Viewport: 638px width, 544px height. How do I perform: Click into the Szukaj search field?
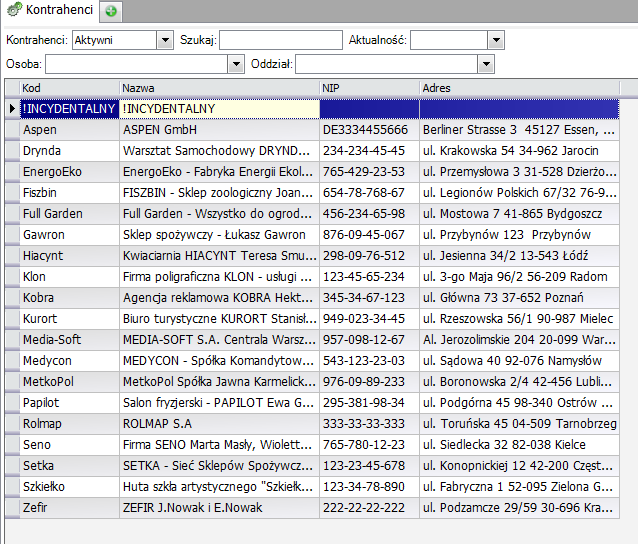coord(281,40)
